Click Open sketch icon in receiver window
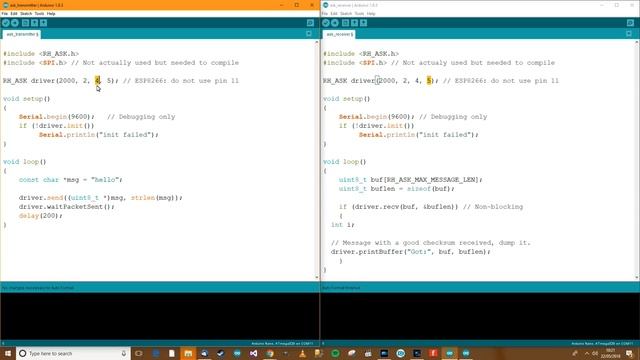Screen dimensions: 640x360 (354, 23)
